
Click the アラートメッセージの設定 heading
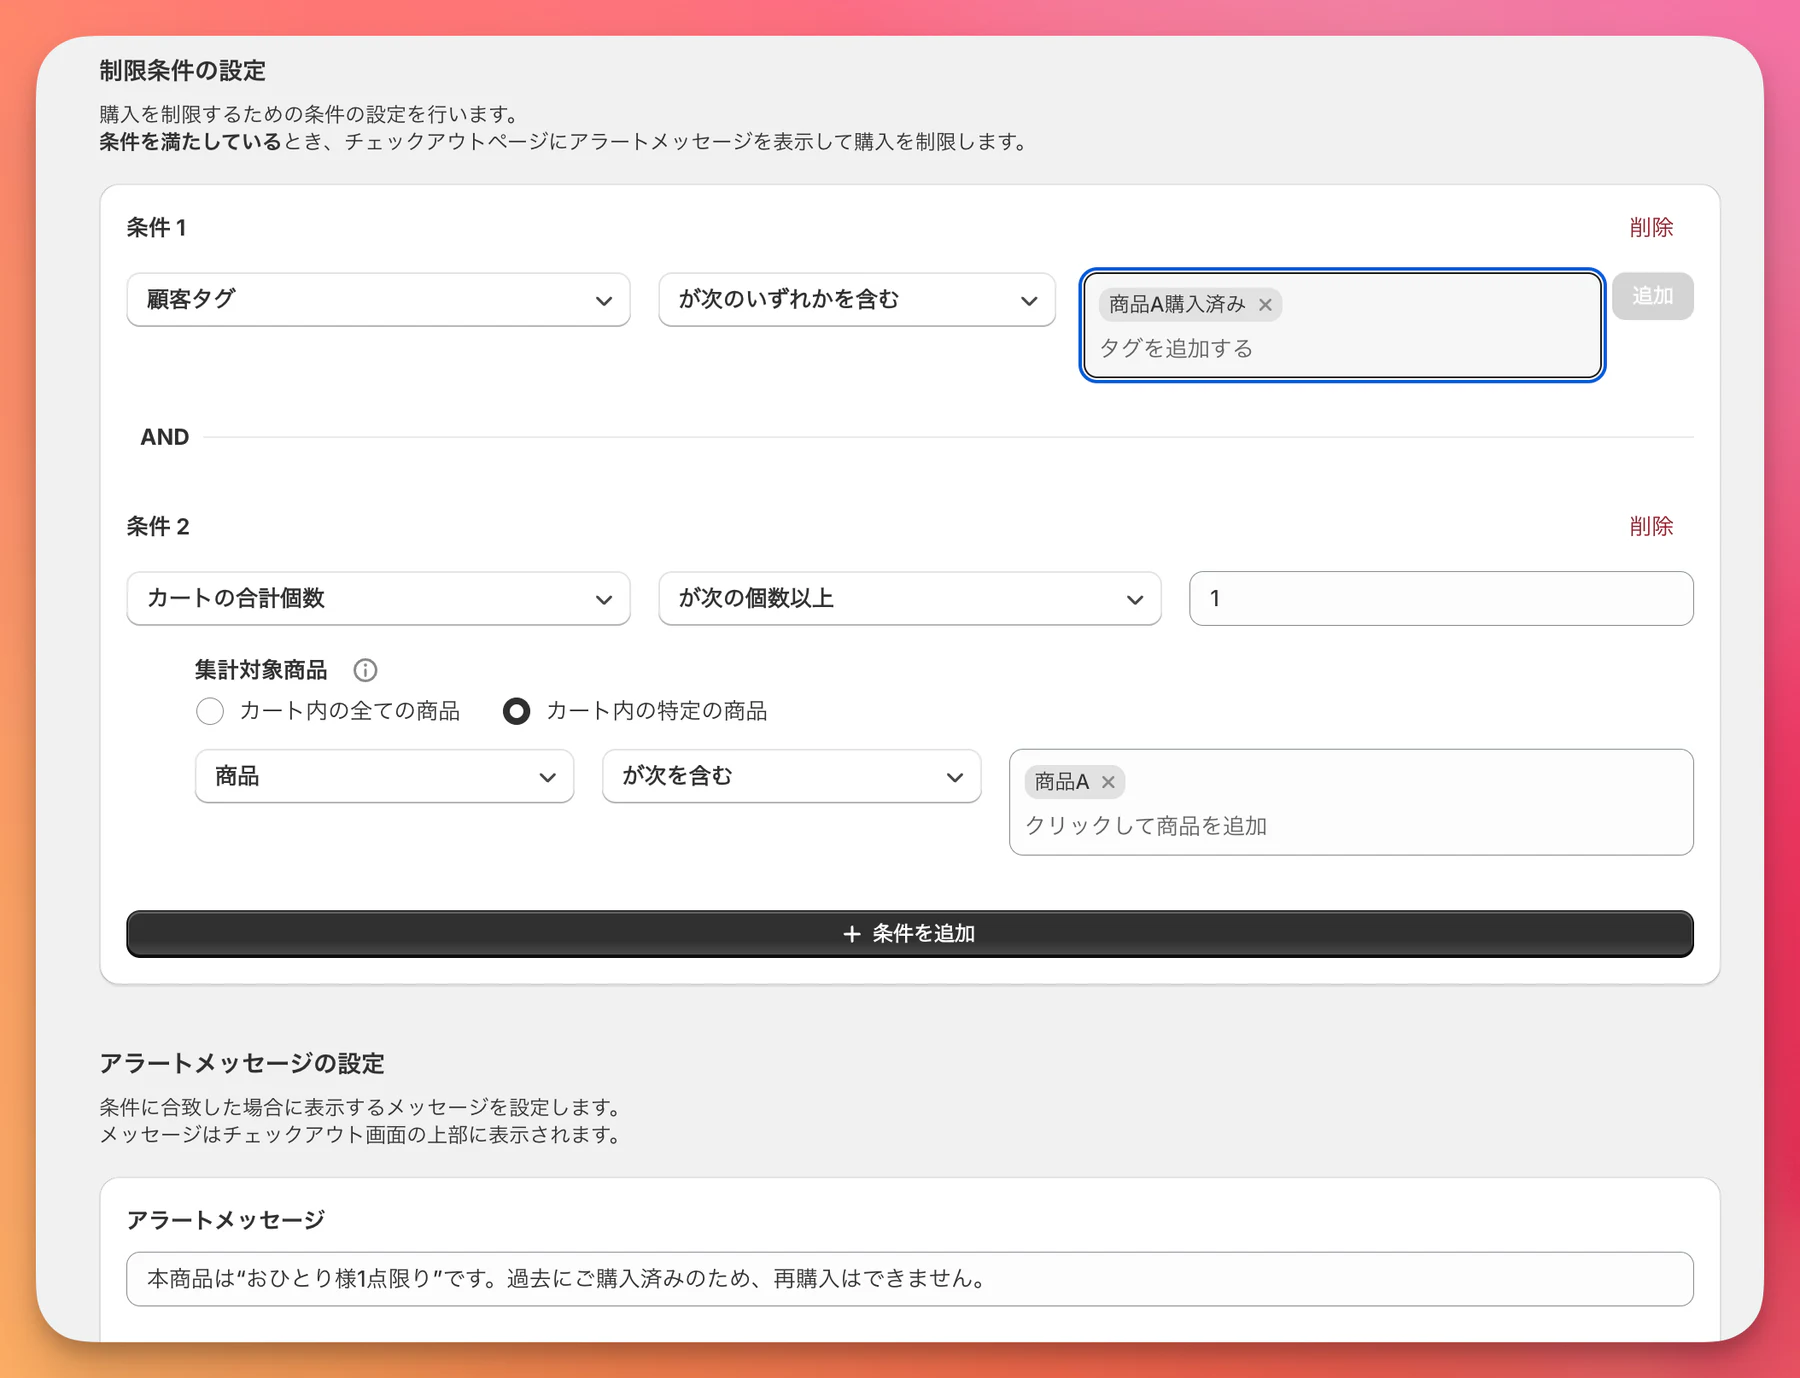(242, 1063)
